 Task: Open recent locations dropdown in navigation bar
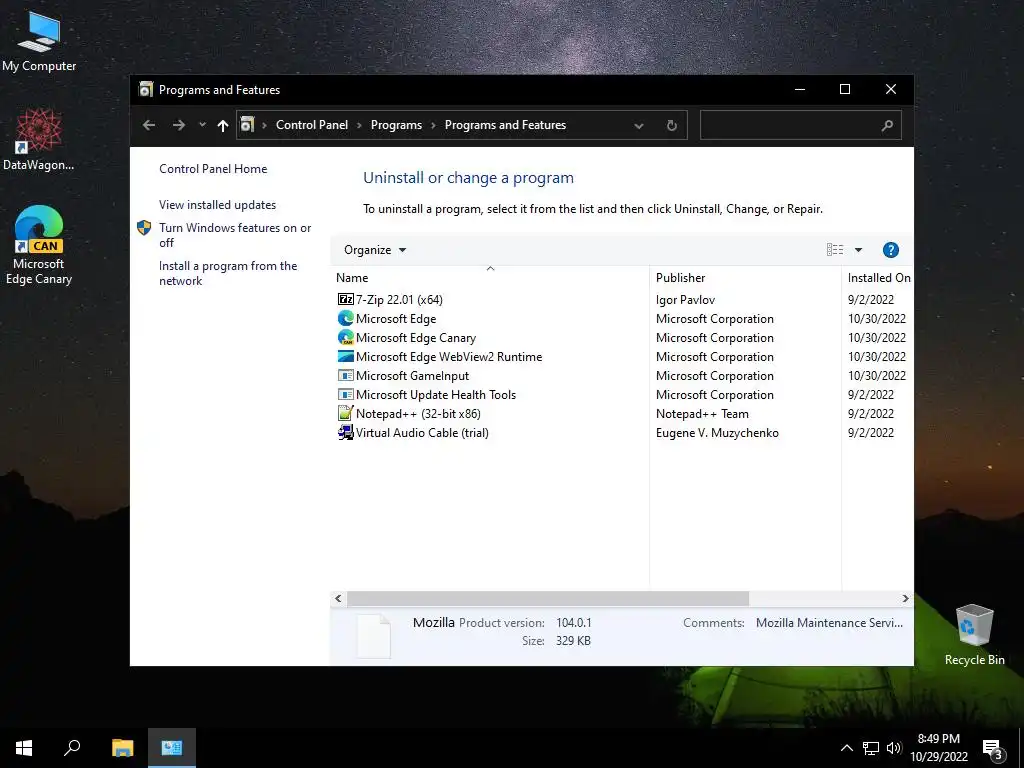point(202,125)
